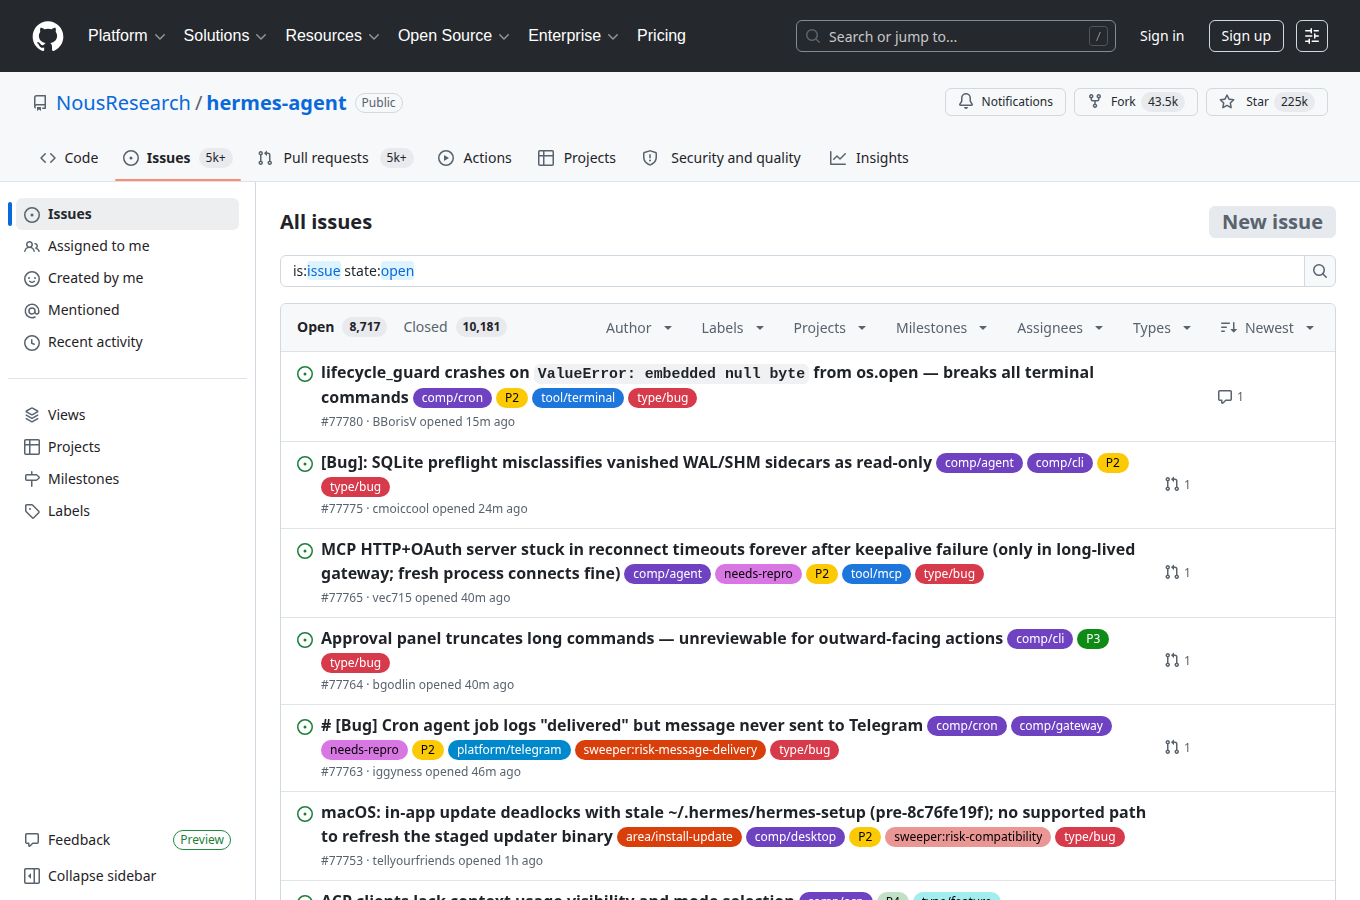This screenshot has width=1360, height=900.
Task: Open the Assignees filter dropdown
Action: point(1060,328)
